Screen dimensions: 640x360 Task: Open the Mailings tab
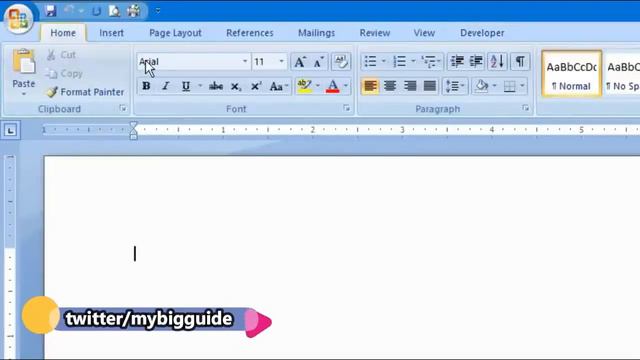[x=316, y=33]
